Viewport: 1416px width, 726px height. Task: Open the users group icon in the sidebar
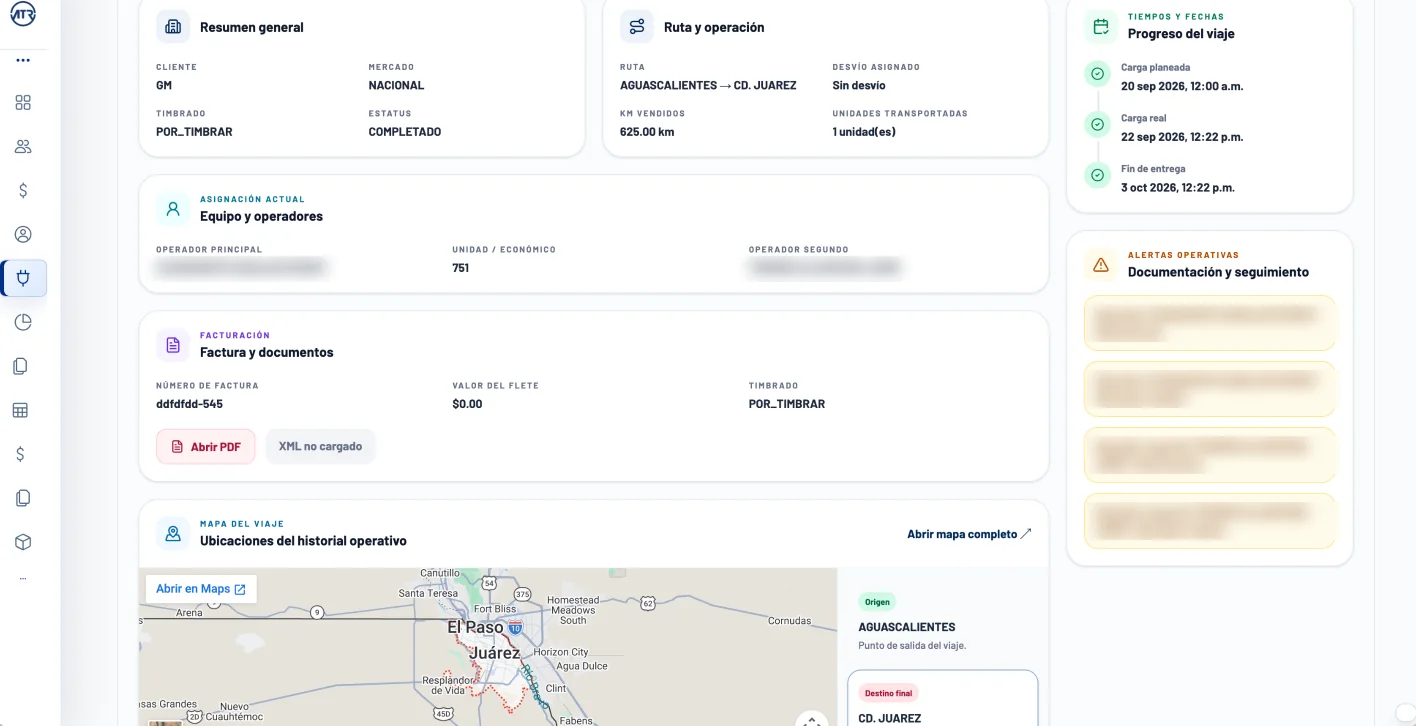click(x=23, y=146)
